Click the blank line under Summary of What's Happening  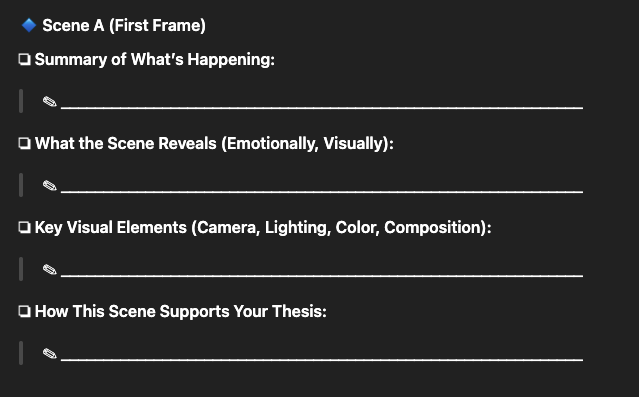tap(322, 107)
